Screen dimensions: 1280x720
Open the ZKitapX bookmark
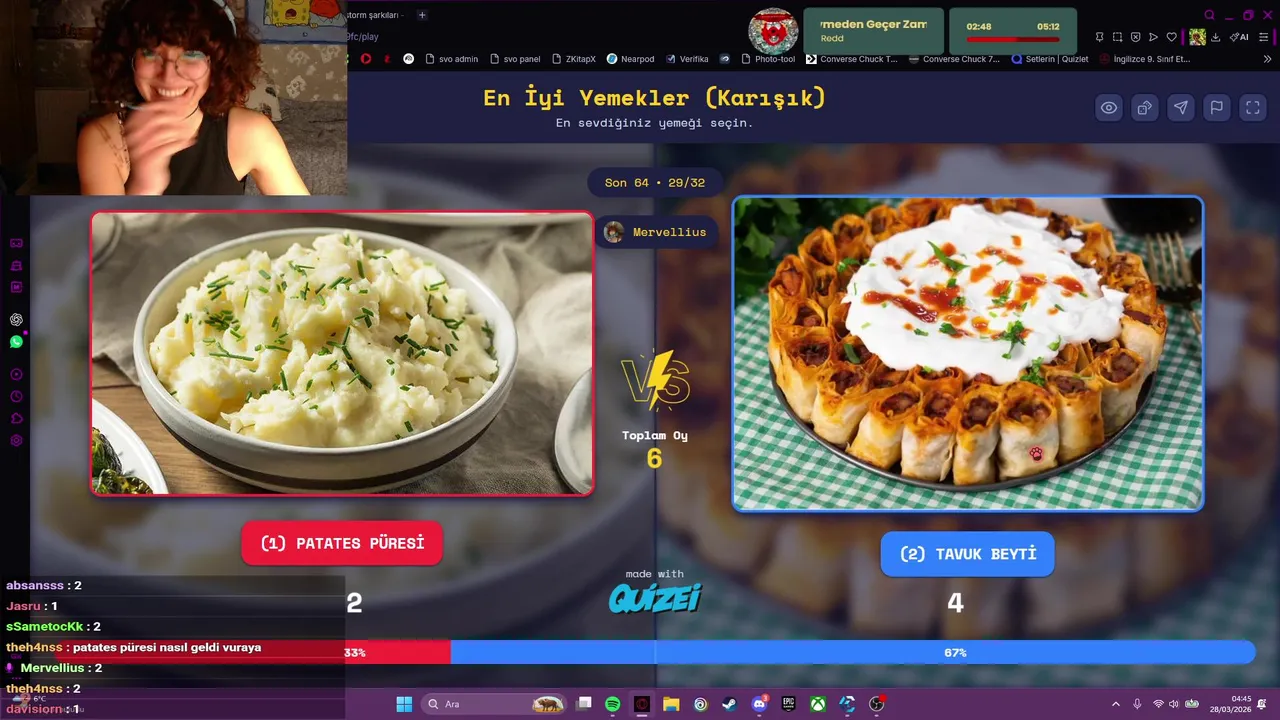point(573,59)
